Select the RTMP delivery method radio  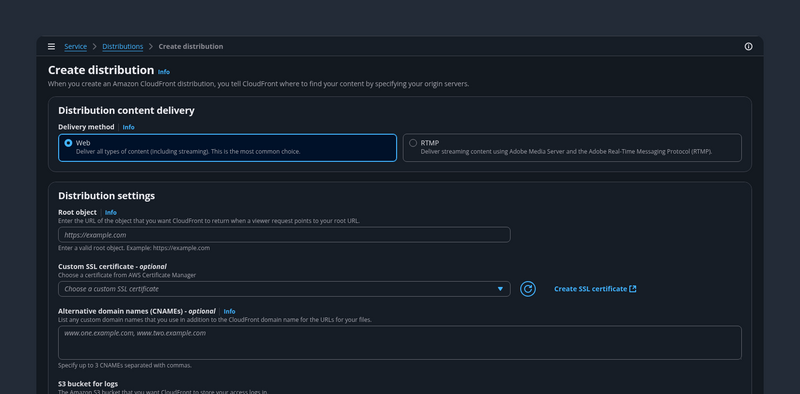coord(413,143)
